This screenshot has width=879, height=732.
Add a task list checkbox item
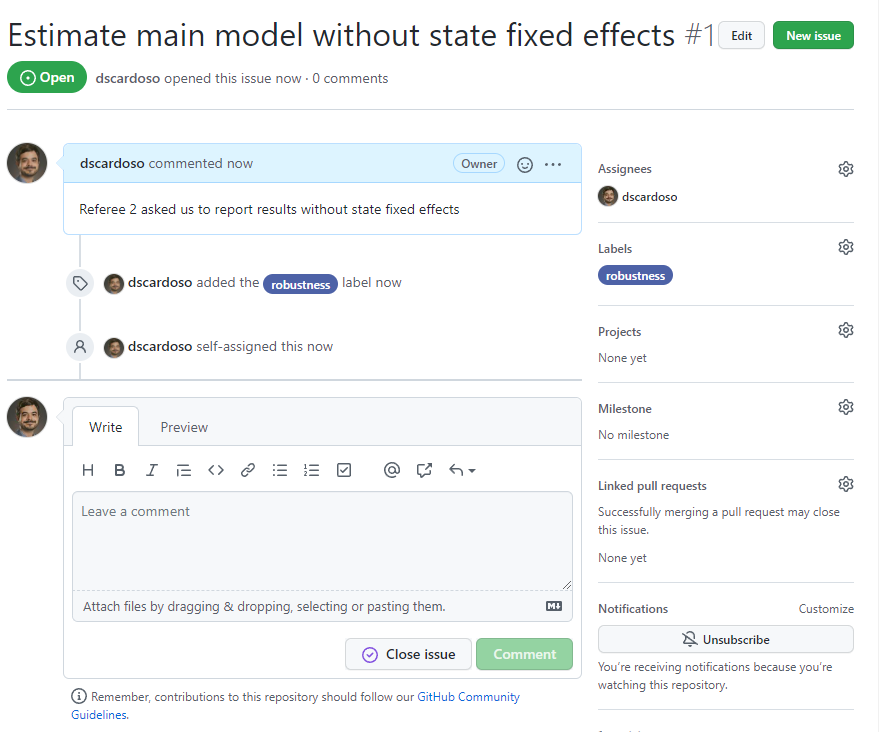click(x=344, y=470)
